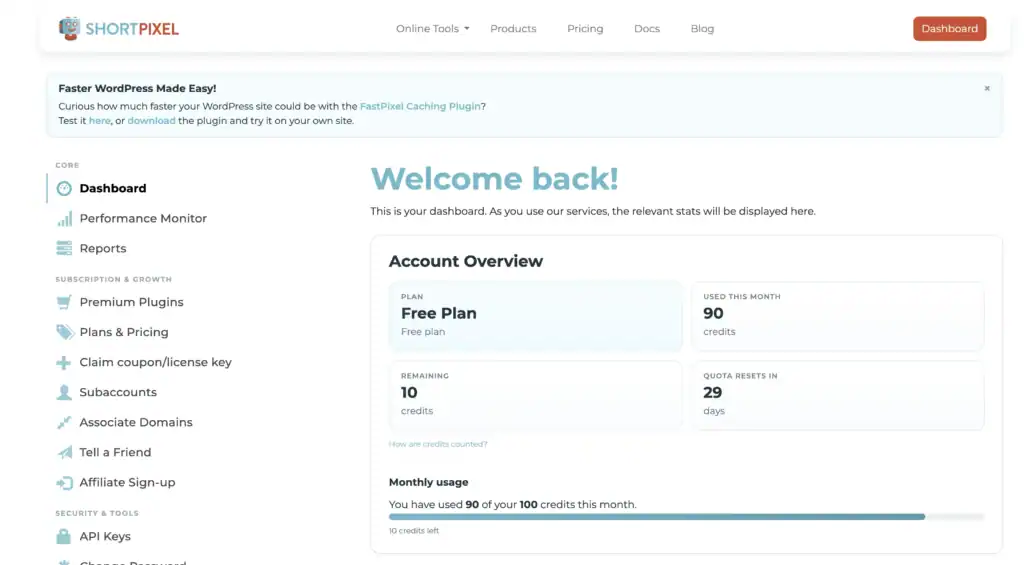Image resolution: width=1024 pixels, height=565 pixels.
Task: Click the Tell a Friend paper plane icon
Action: click(64, 452)
